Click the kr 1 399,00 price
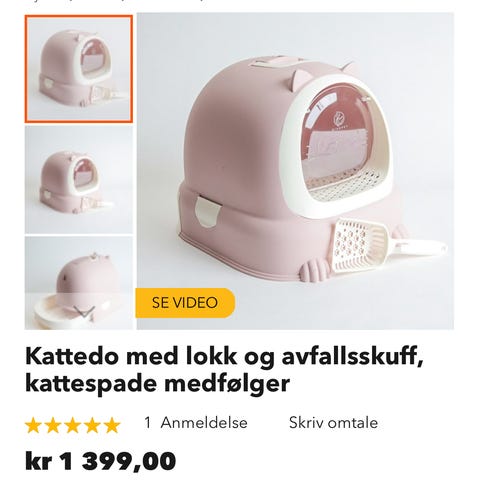 100,461
